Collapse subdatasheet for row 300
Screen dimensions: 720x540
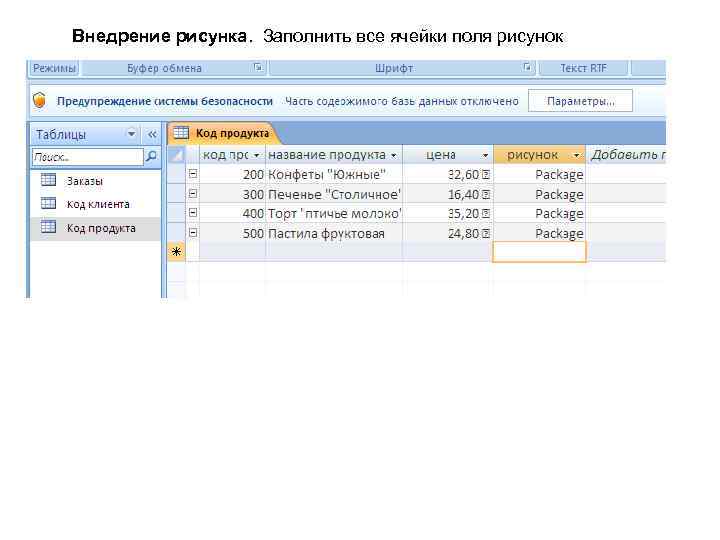pyautogui.click(x=193, y=194)
